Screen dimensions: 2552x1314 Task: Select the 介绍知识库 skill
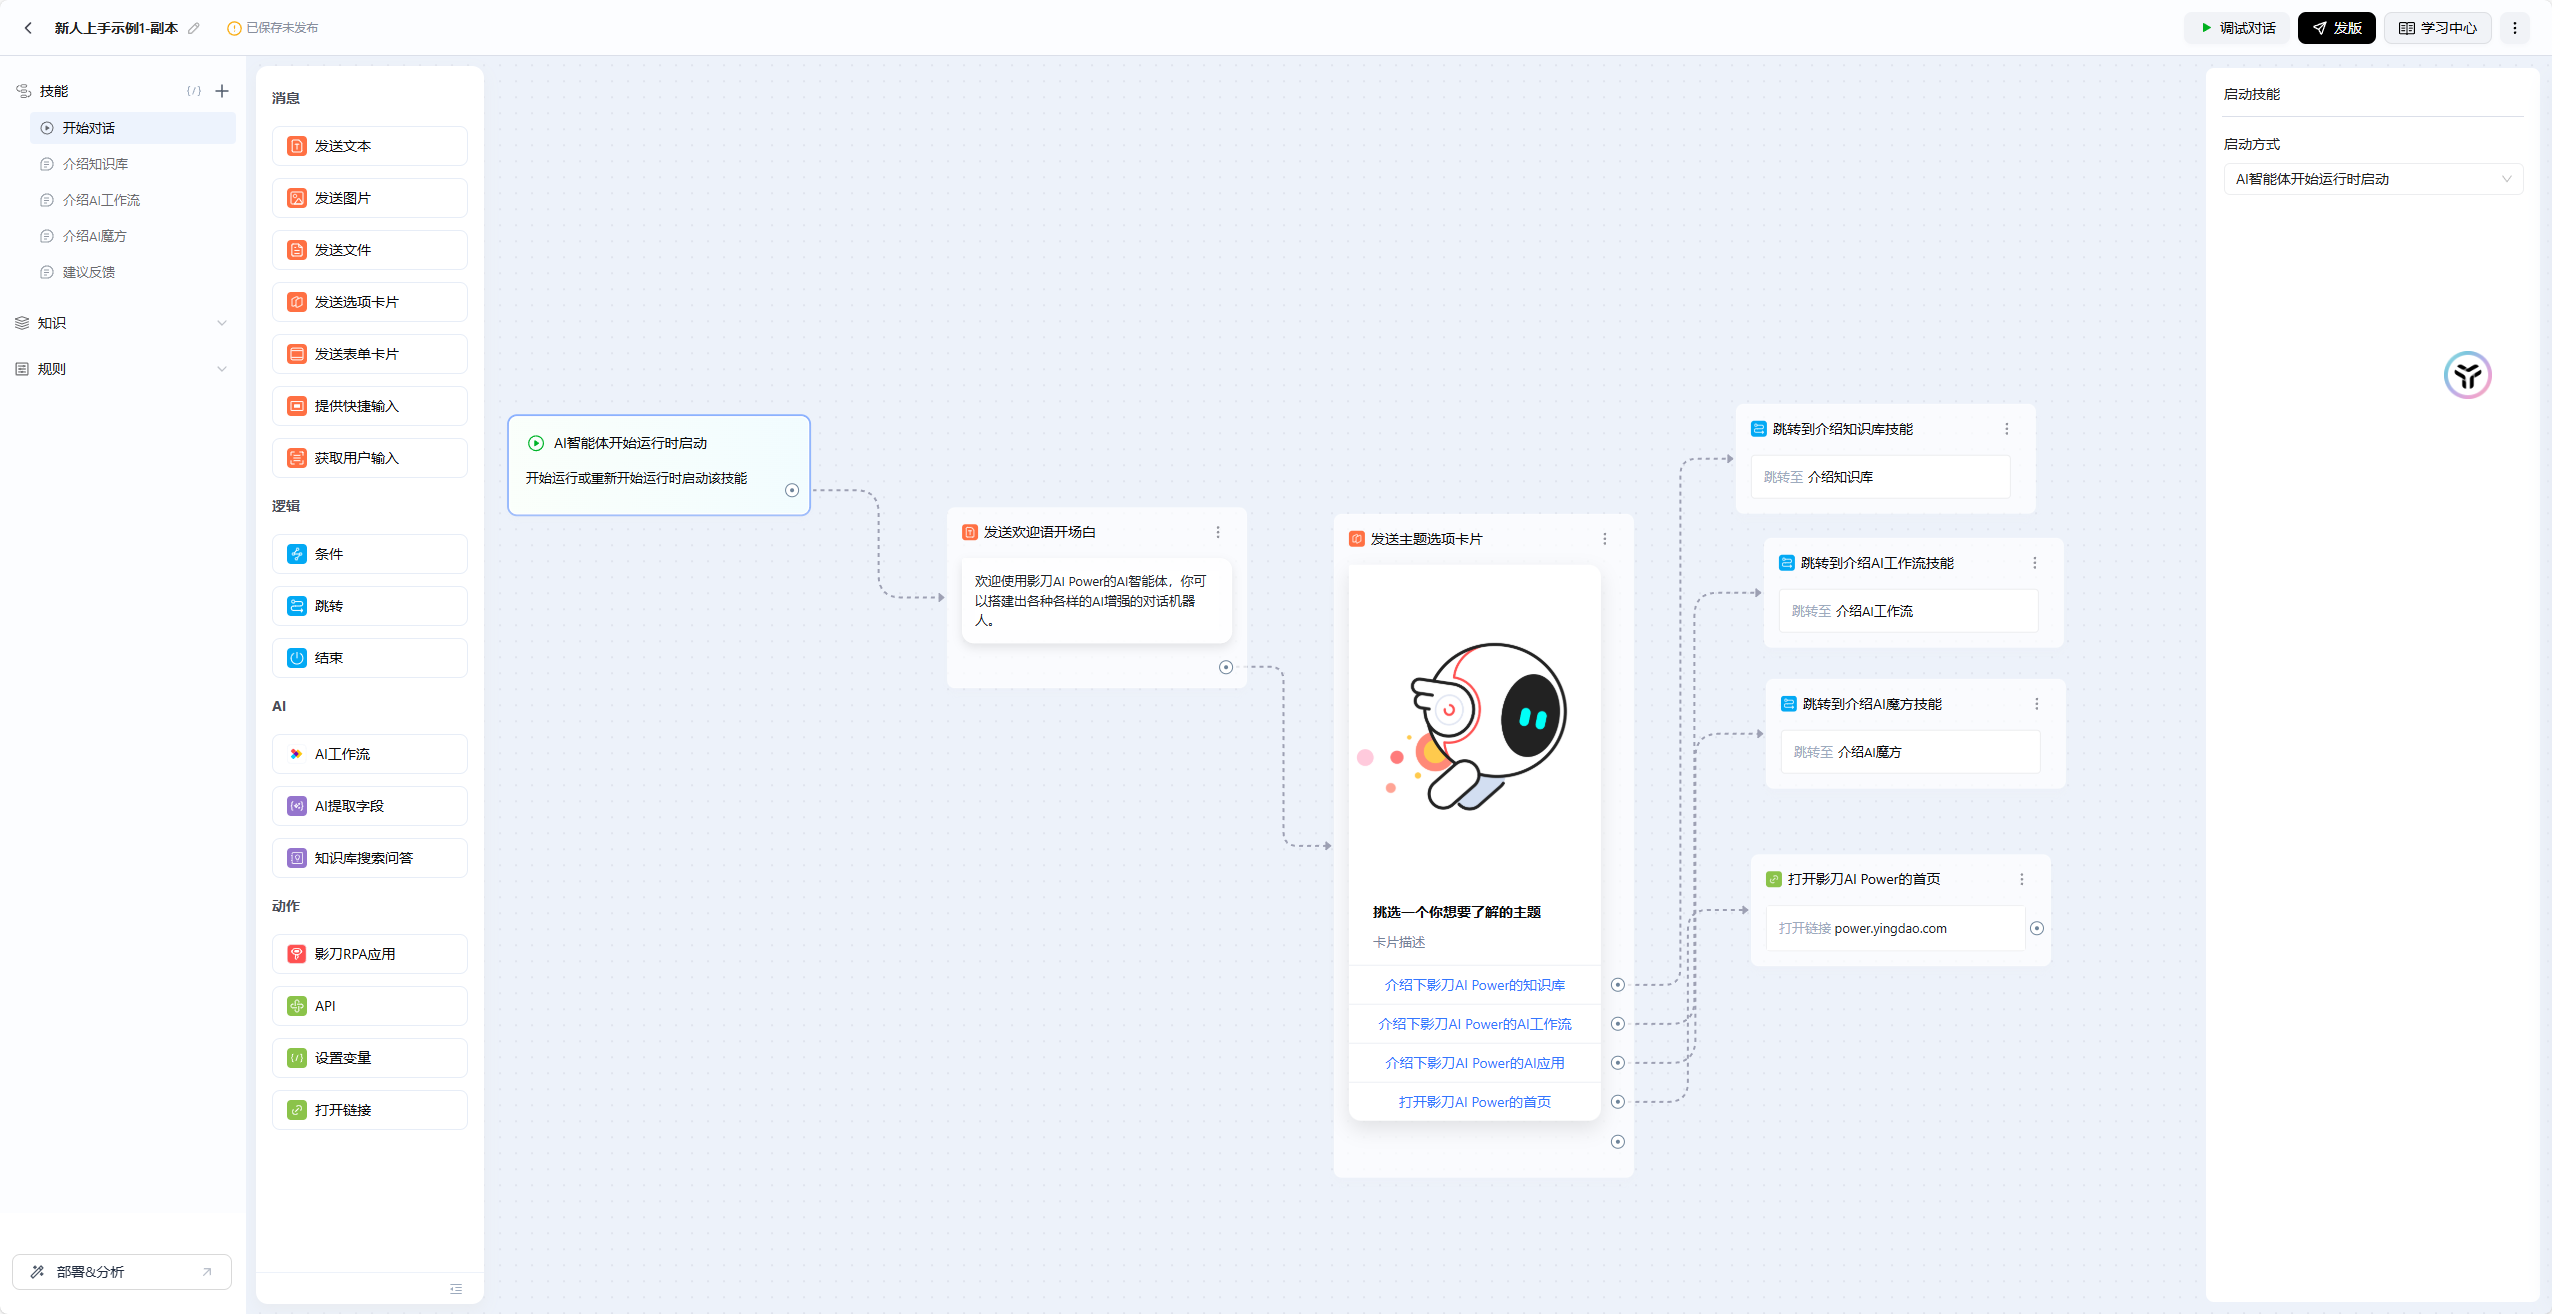coord(95,164)
